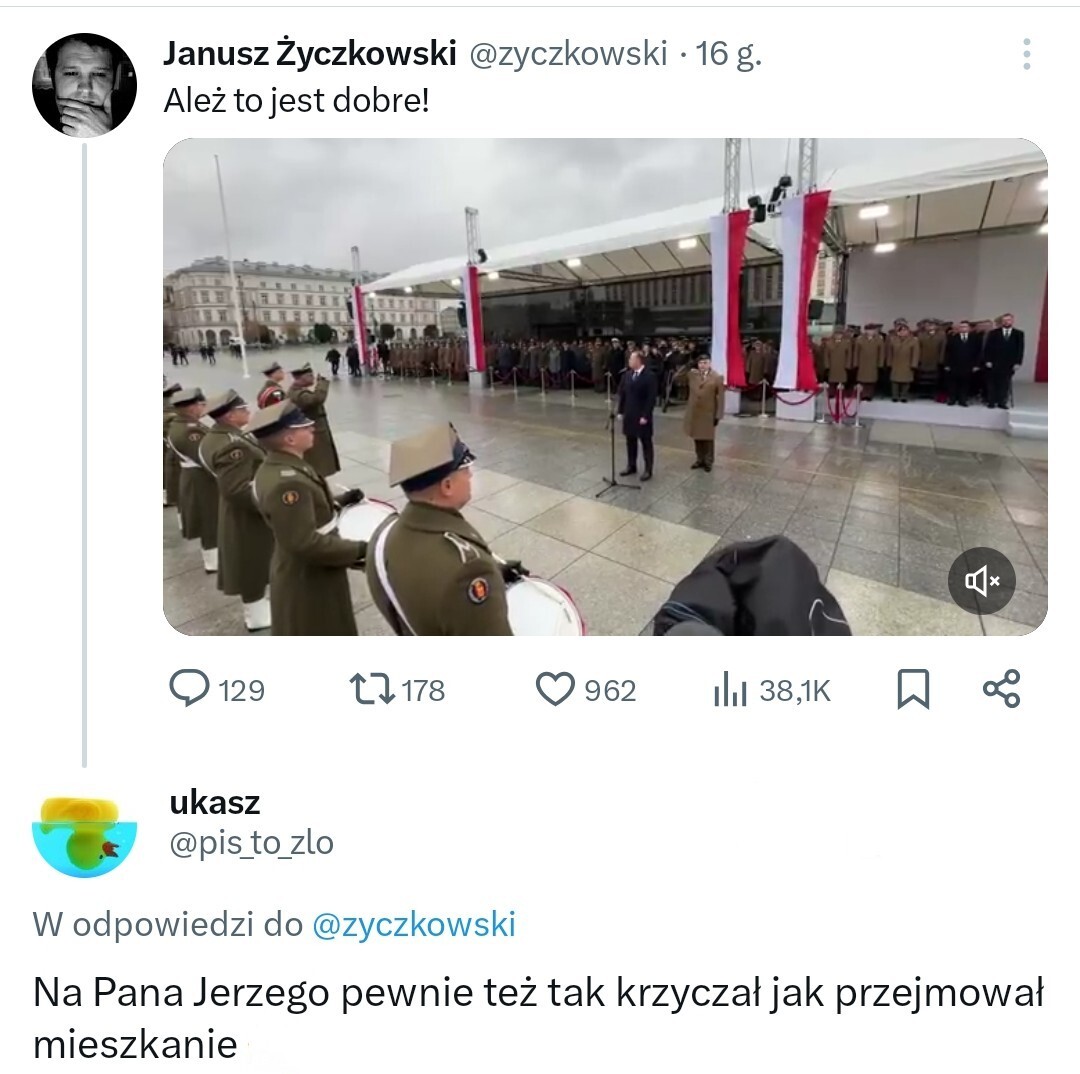
Task: Play the embedded military ceremony video
Action: [x=605, y=386]
